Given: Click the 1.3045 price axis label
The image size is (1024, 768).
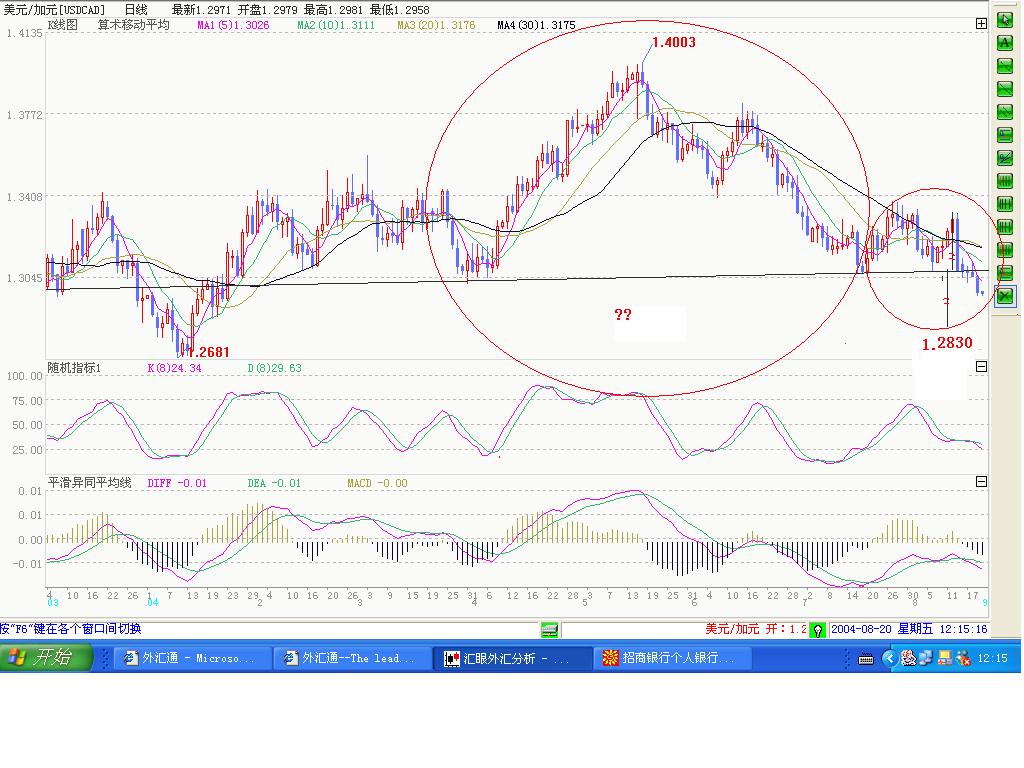Looking at the screenshot, I should click(x=24, y=278).
